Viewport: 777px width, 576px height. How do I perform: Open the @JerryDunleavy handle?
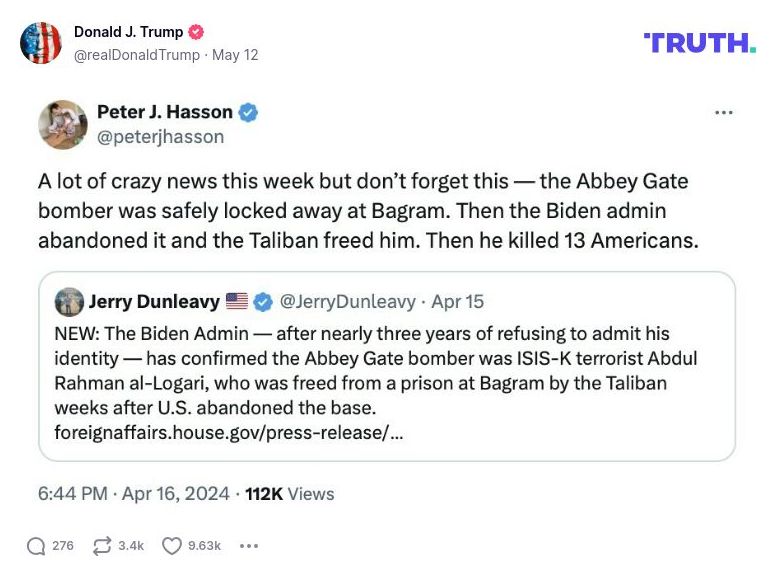[346, 301]
